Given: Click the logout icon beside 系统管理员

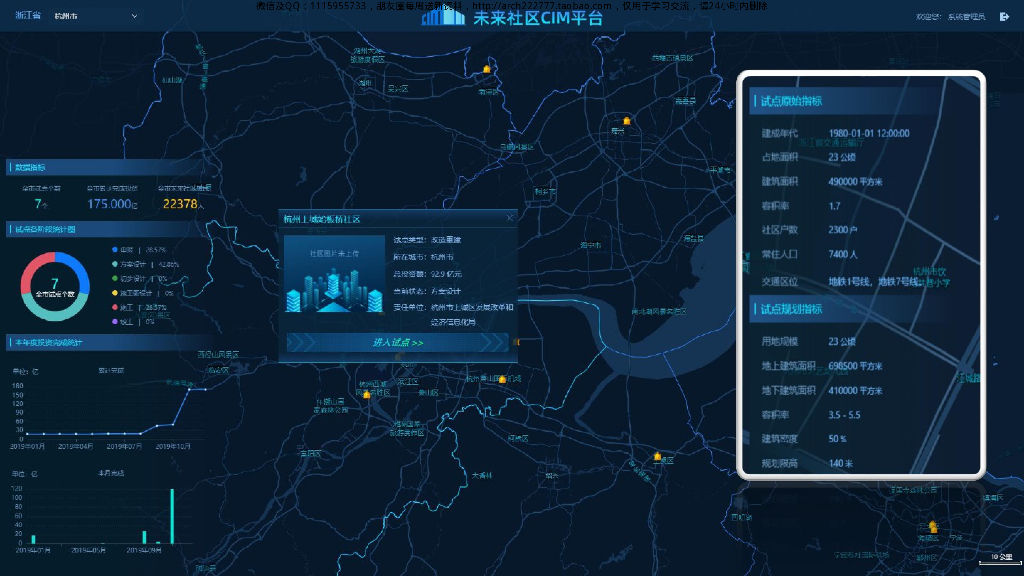Looking at the screenshot, I should point(1004,16).
